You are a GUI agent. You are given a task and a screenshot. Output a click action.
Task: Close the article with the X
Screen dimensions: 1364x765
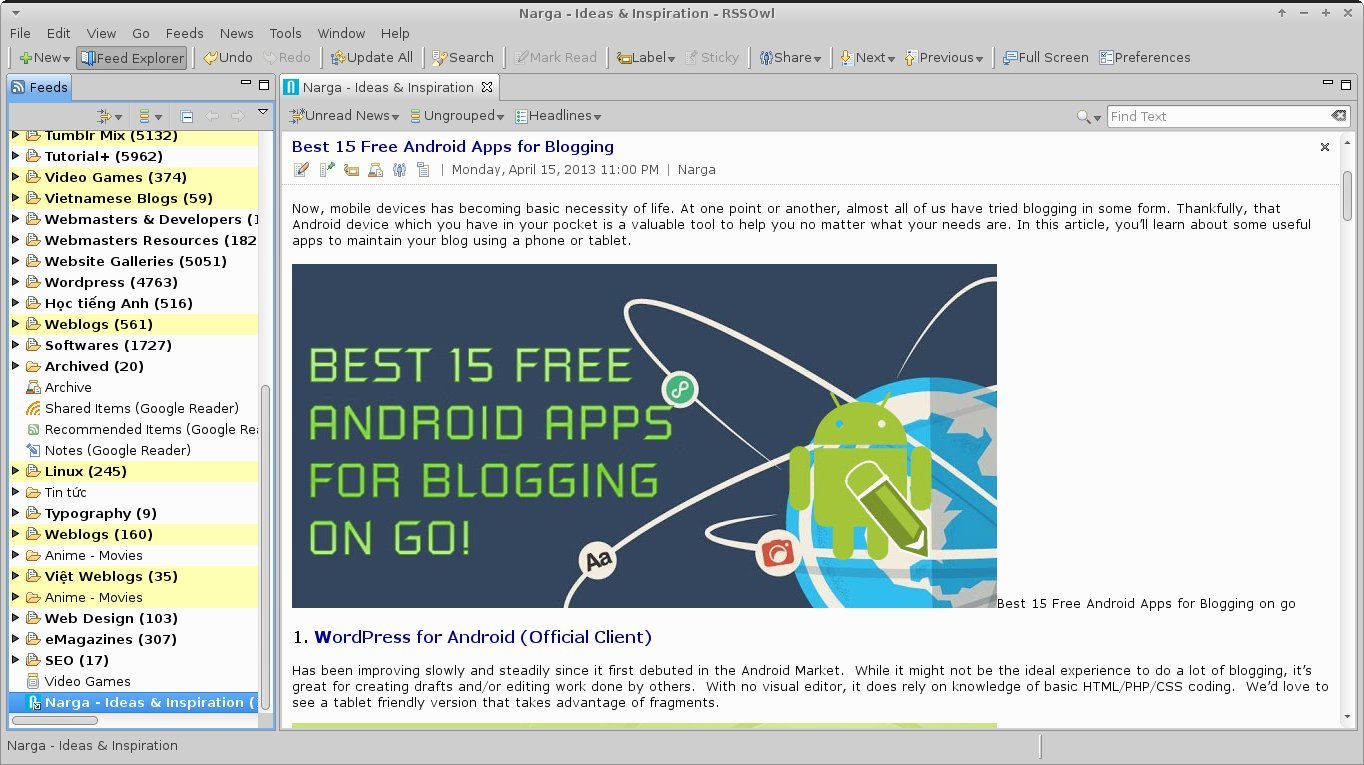pos(1325,147)
